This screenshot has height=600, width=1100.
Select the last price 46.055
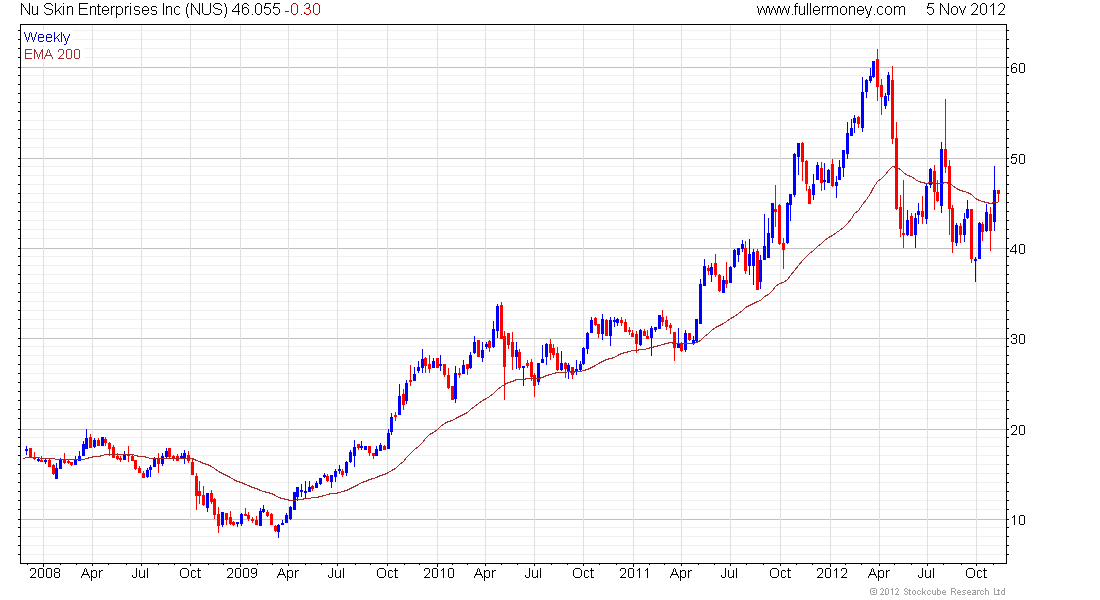coord(256,10)
